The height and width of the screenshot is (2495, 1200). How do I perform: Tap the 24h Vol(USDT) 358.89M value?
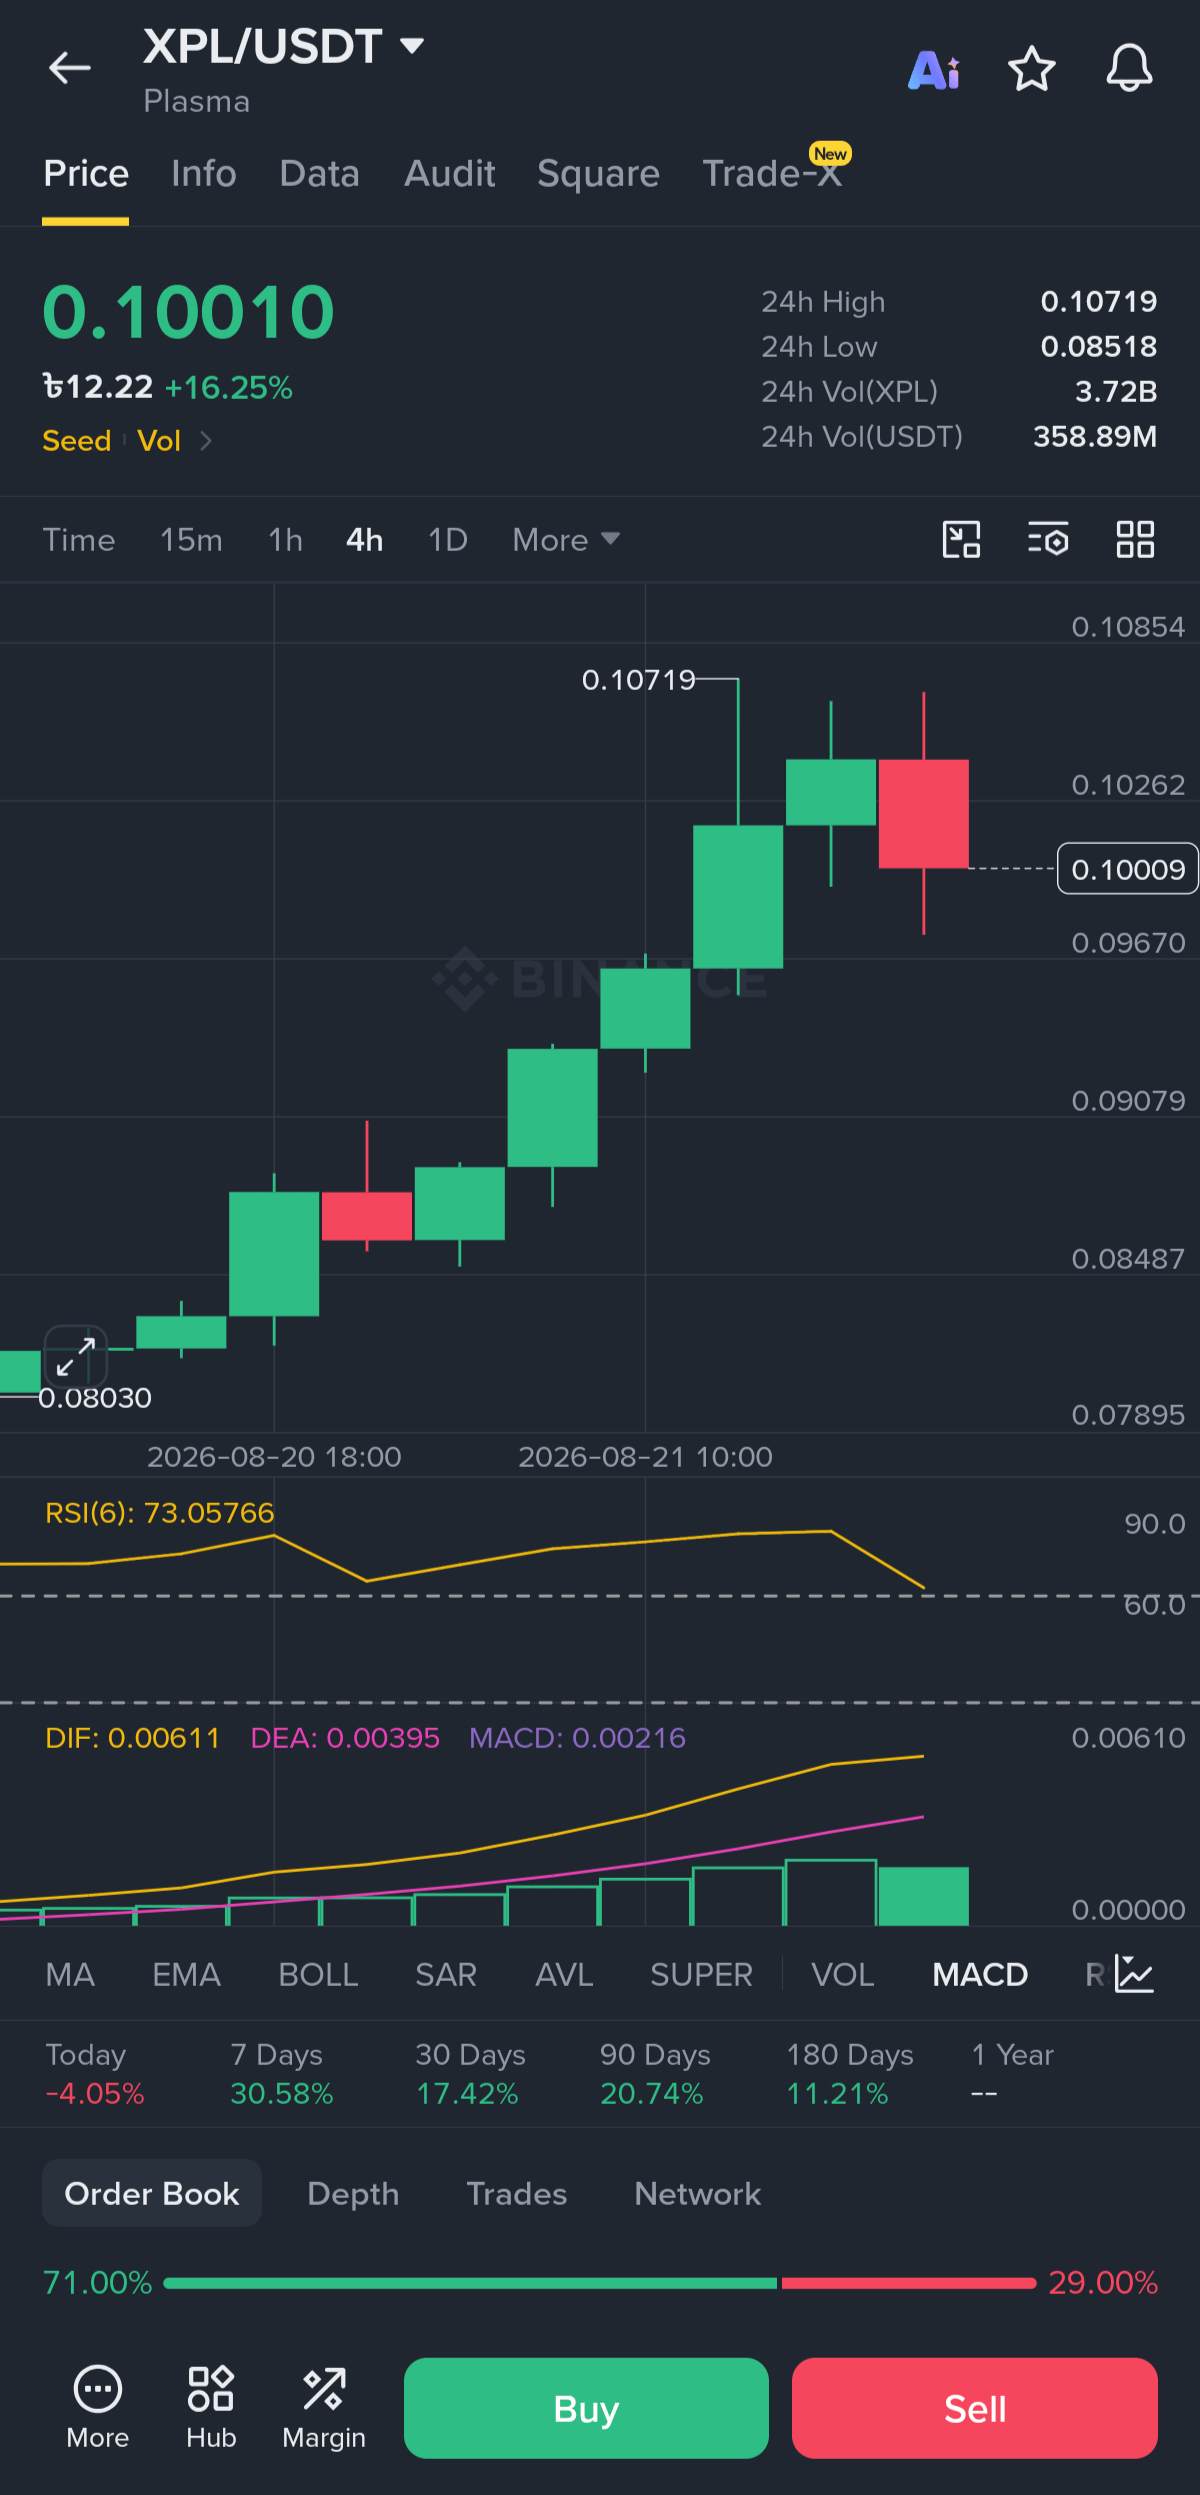[x=1095, y=436]
